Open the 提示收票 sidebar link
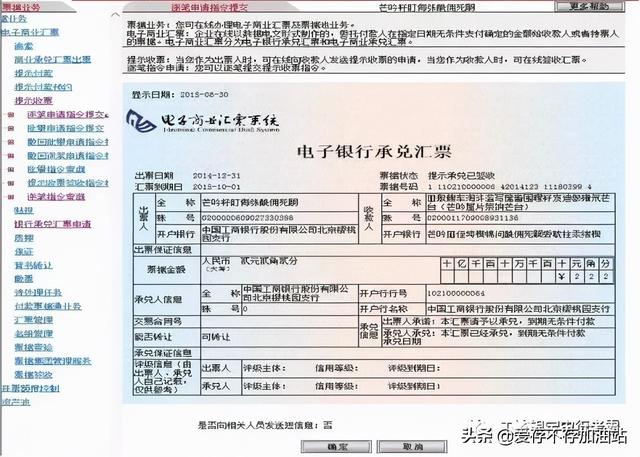This screenshot has height=457, width=640. 33,101
